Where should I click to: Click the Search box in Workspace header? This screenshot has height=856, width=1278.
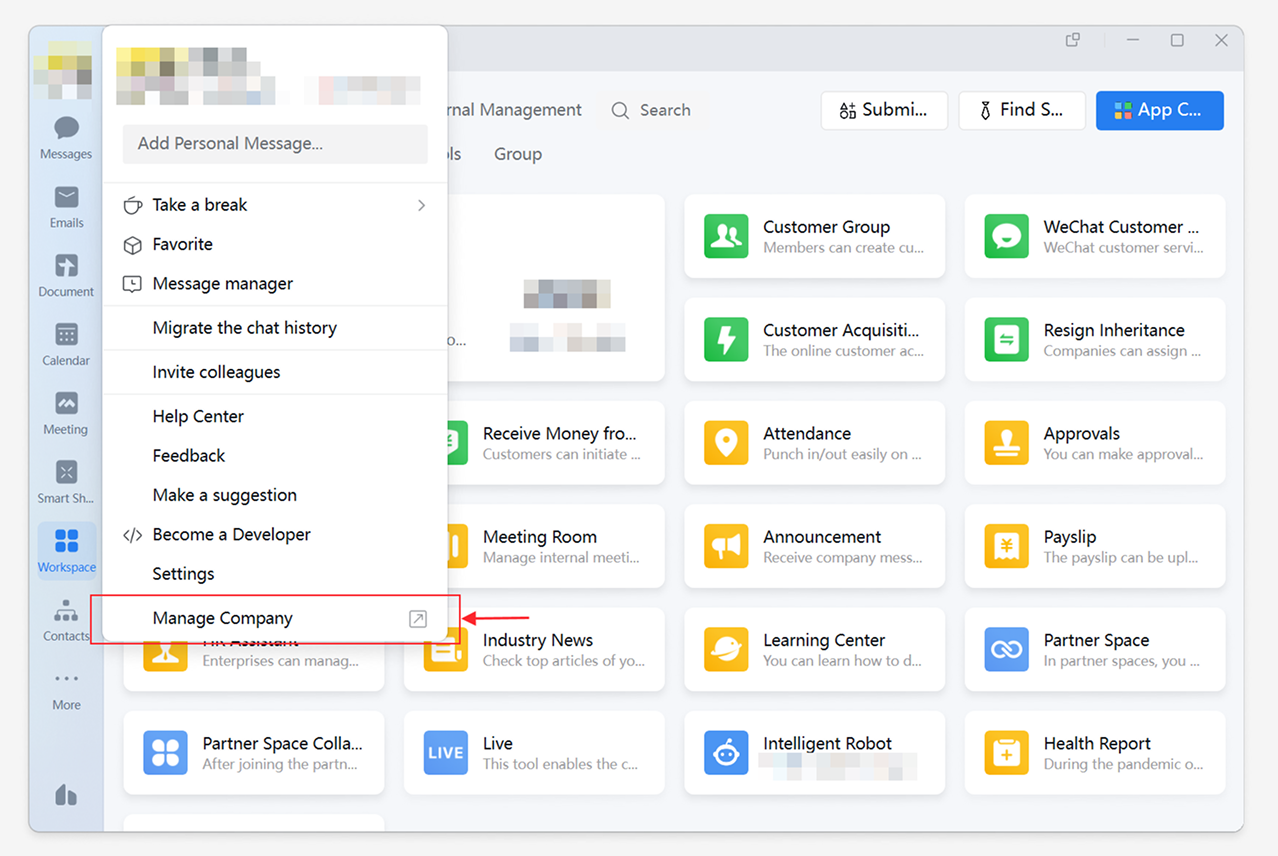(x=652, y=110)
